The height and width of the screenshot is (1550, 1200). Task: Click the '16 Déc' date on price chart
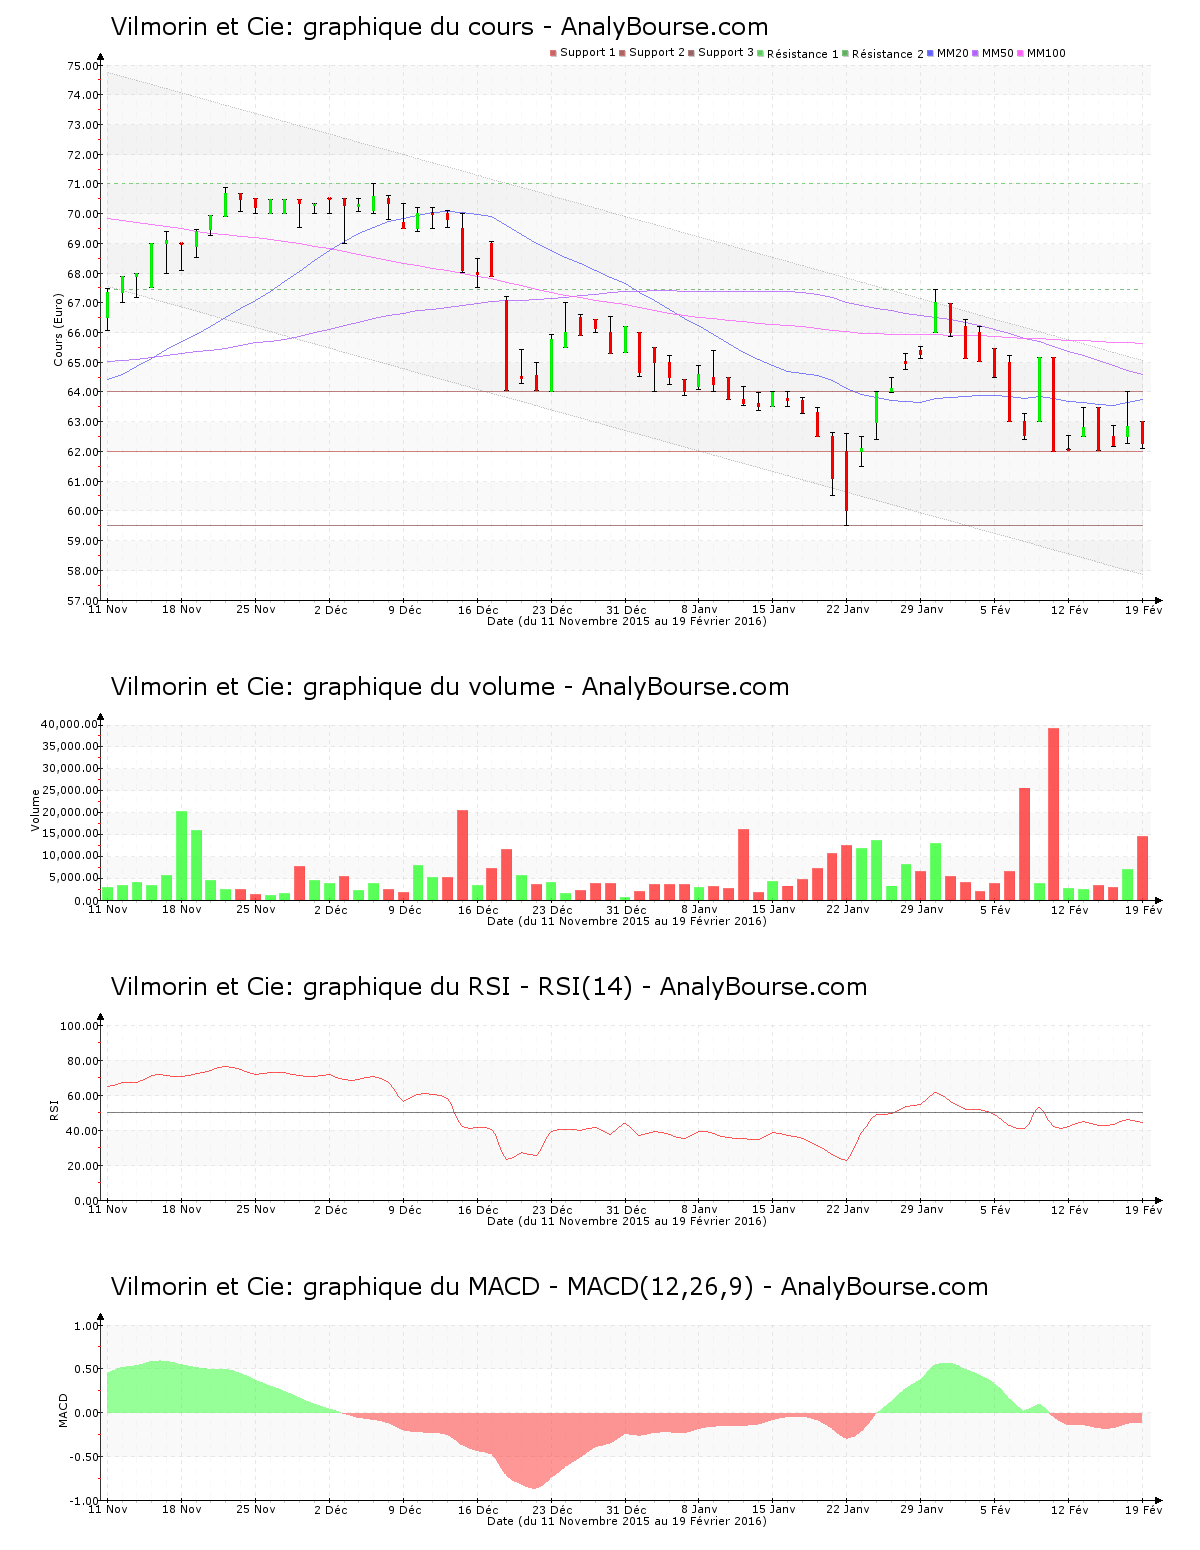click(478, 609)
